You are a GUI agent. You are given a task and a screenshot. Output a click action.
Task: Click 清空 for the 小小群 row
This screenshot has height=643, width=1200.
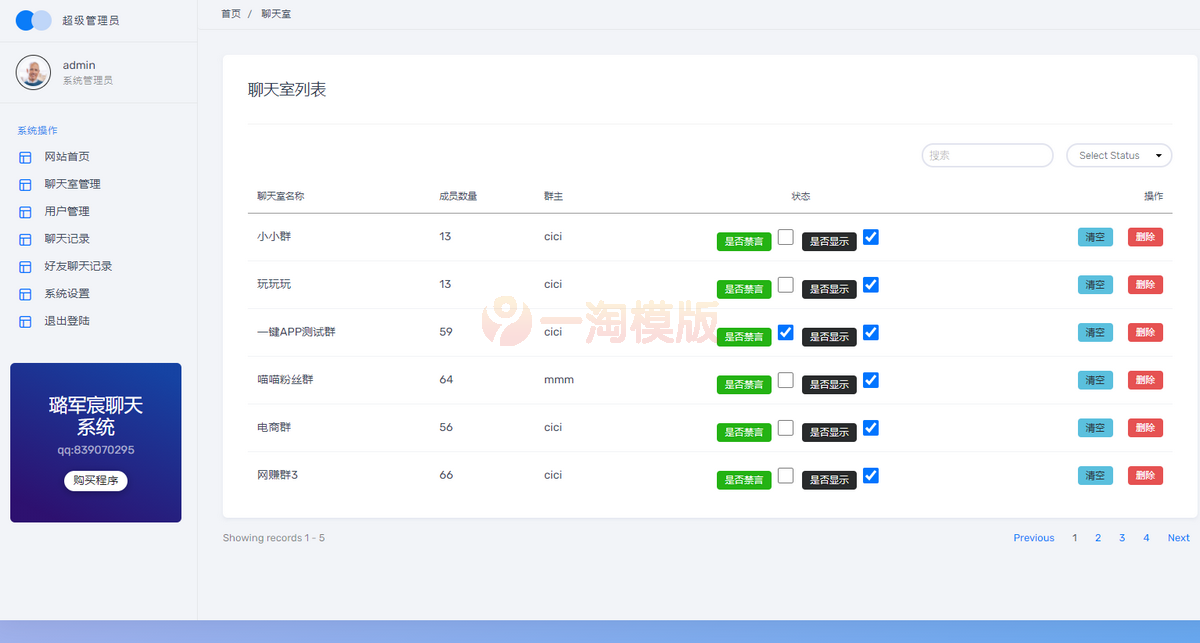click(1095, 237)
